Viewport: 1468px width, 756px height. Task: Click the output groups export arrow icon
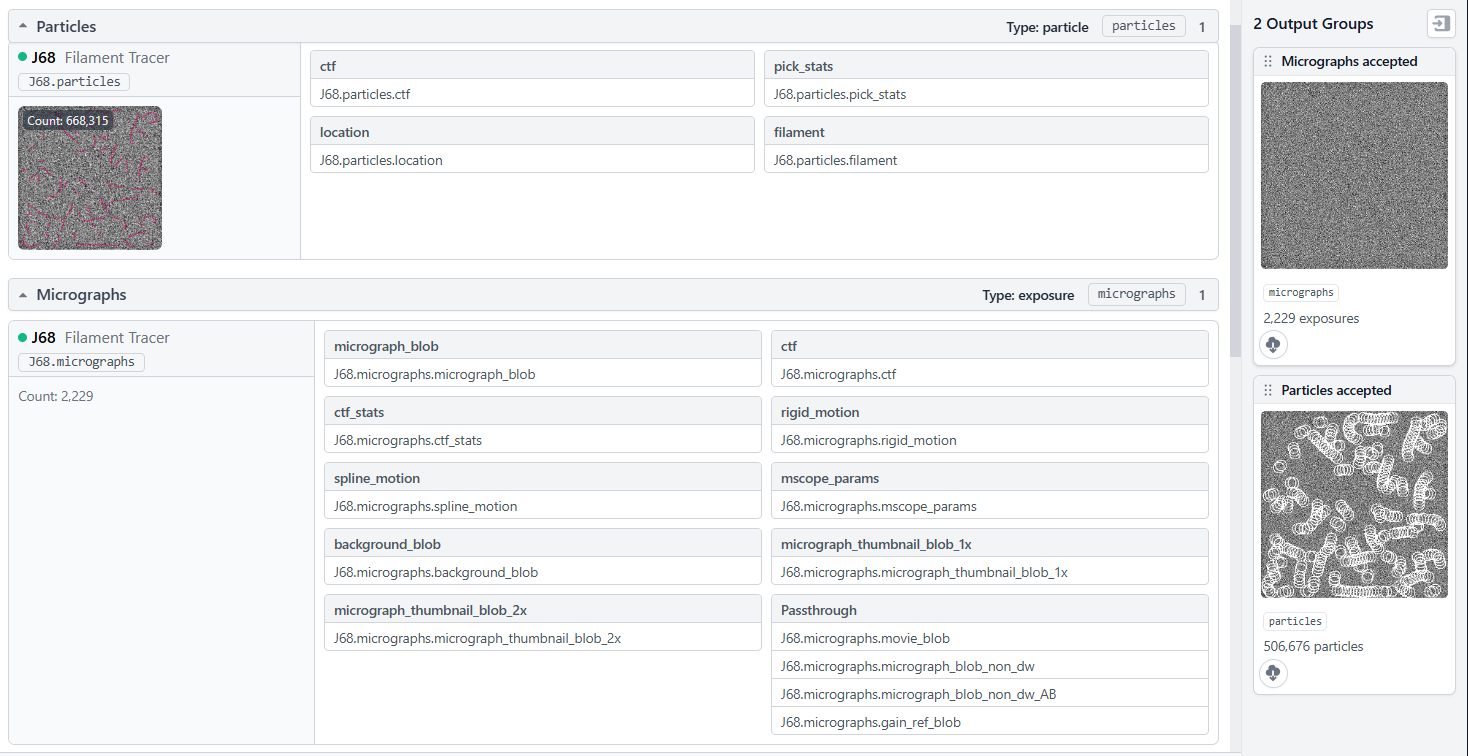click(1440, 24)
